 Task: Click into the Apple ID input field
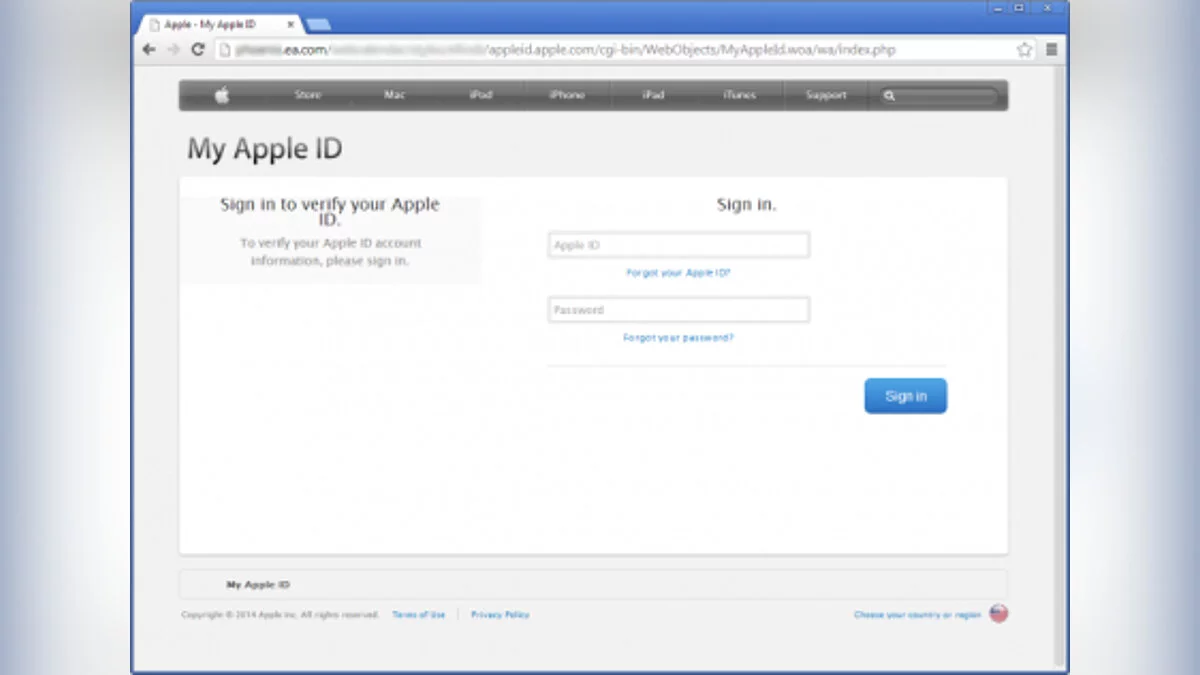pos(679,245)
